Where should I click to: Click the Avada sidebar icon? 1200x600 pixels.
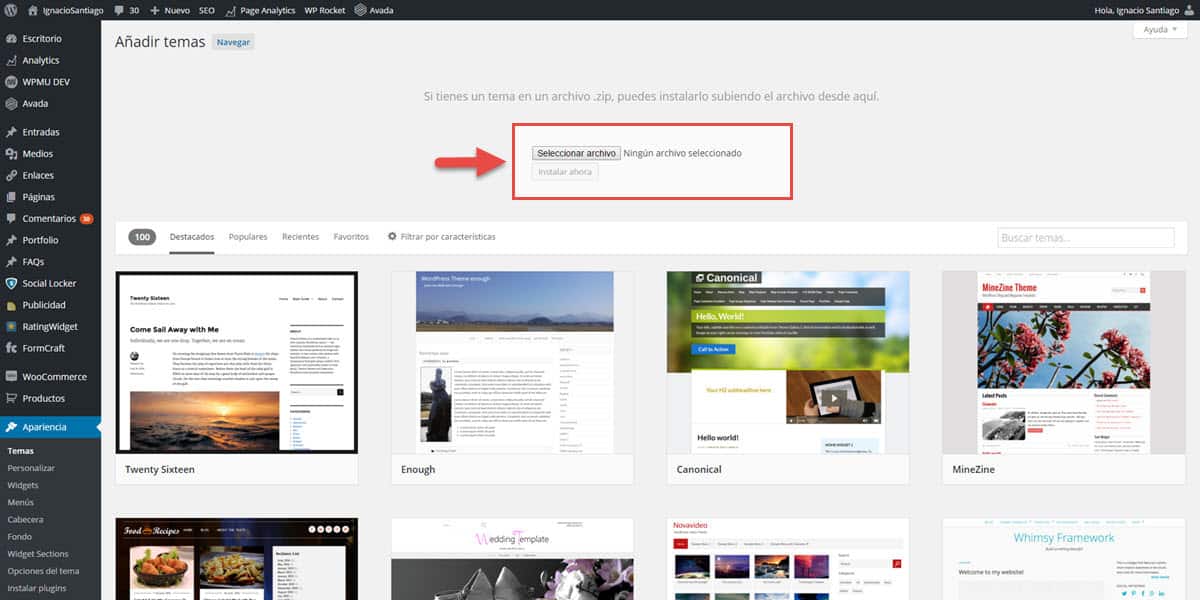pos(11,103)
